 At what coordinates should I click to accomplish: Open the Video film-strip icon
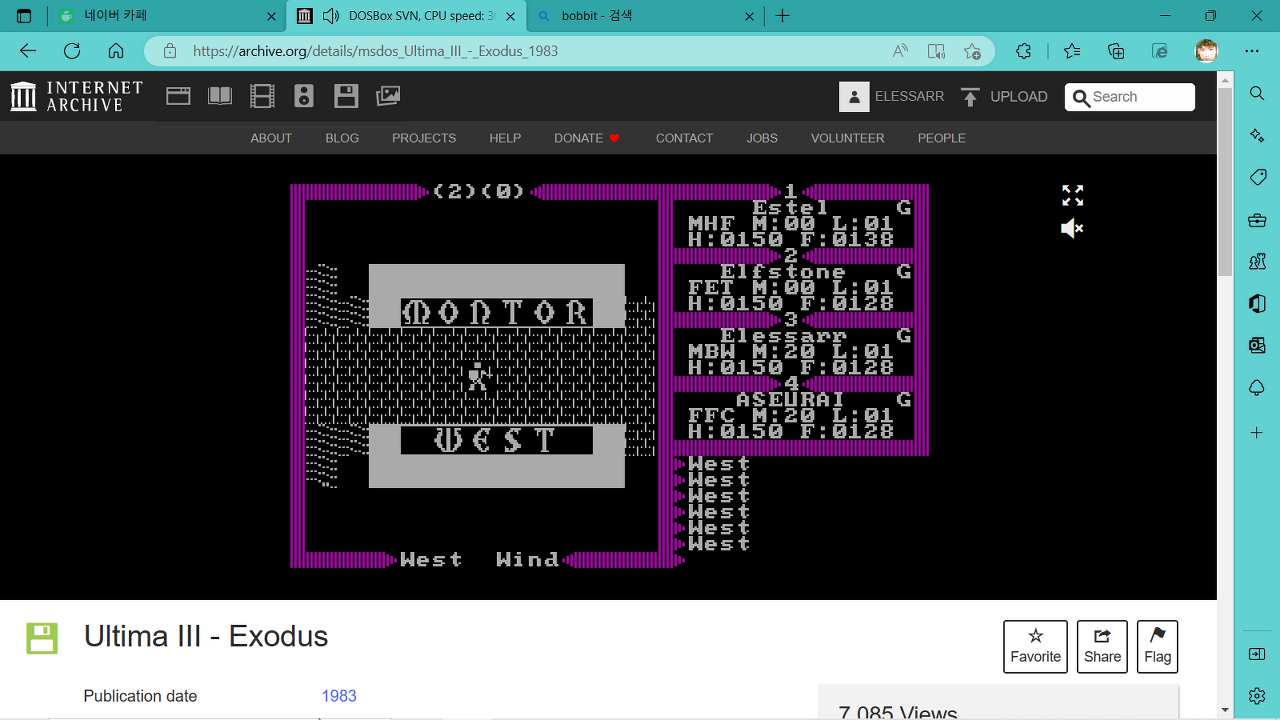coord(262,96)
